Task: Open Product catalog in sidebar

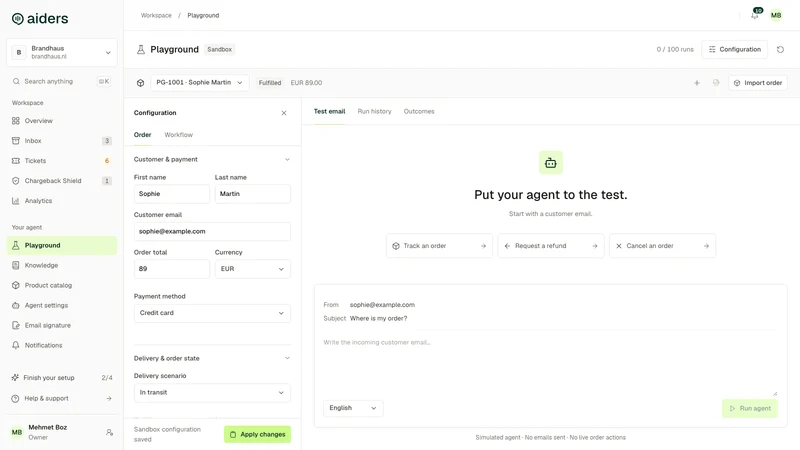Action: point(62,285)
